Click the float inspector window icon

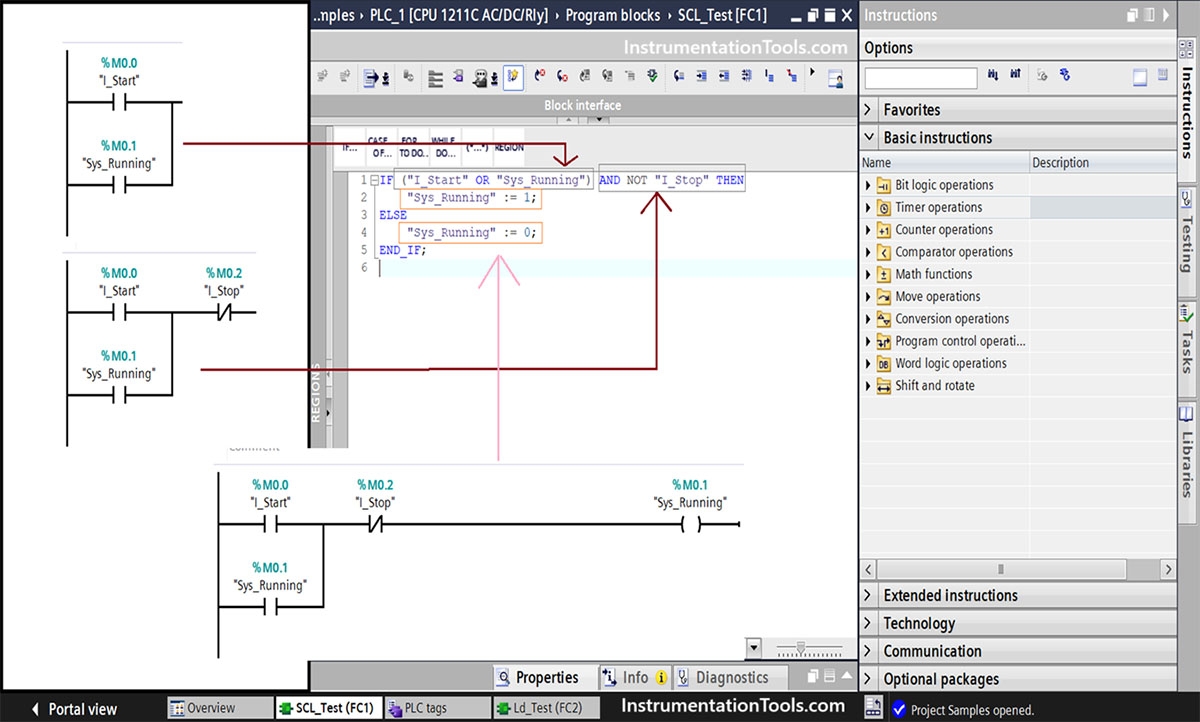coord(813,677)
